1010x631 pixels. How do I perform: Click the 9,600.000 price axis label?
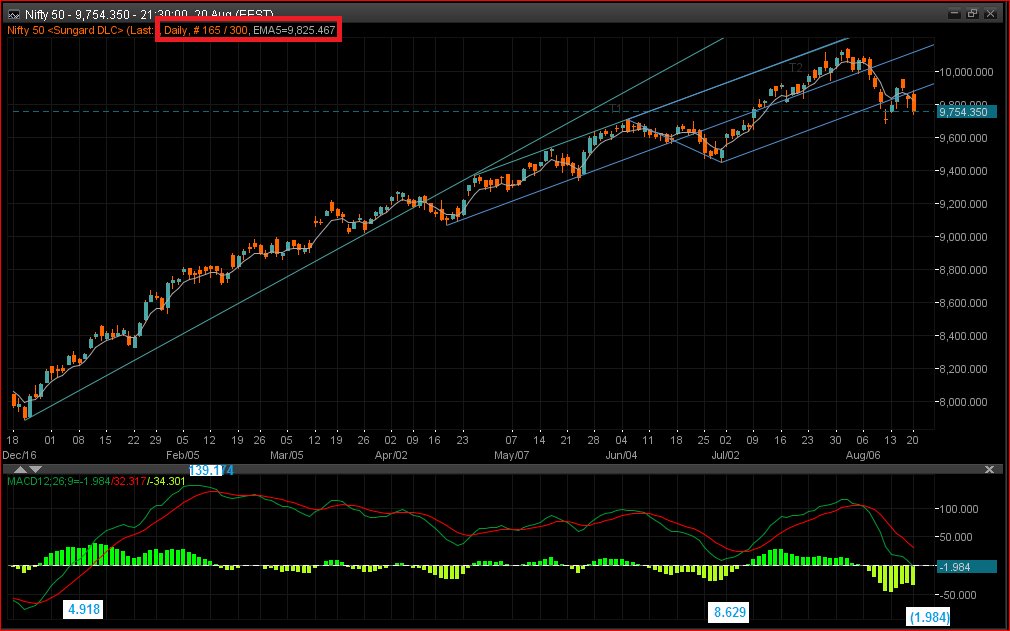tap(964, 138)
